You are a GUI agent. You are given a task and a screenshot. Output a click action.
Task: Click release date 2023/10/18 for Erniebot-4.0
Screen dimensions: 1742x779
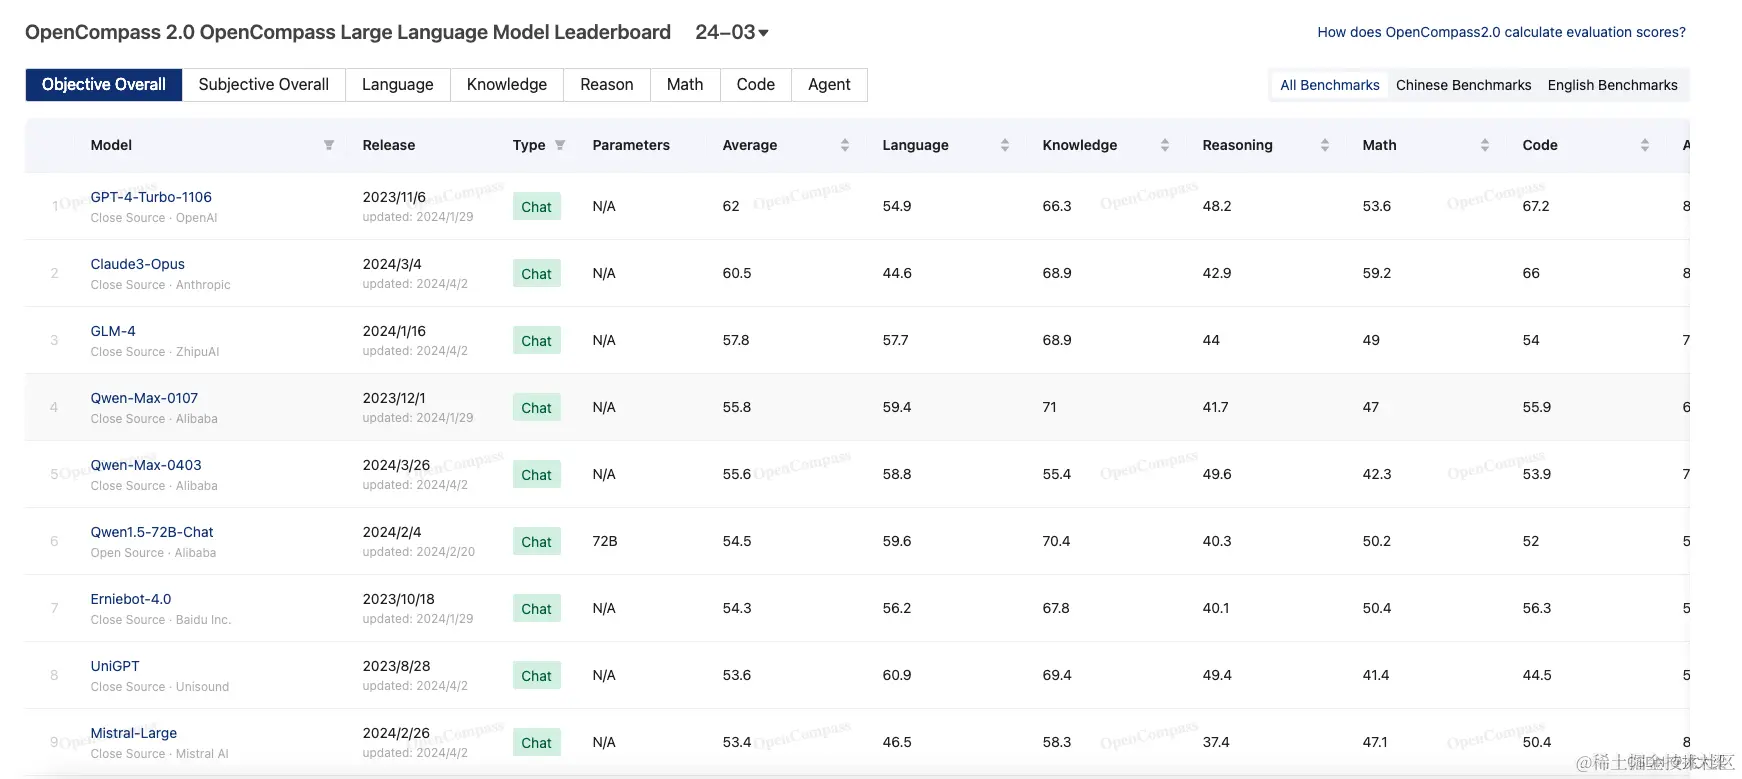click(x=399, y=599)
